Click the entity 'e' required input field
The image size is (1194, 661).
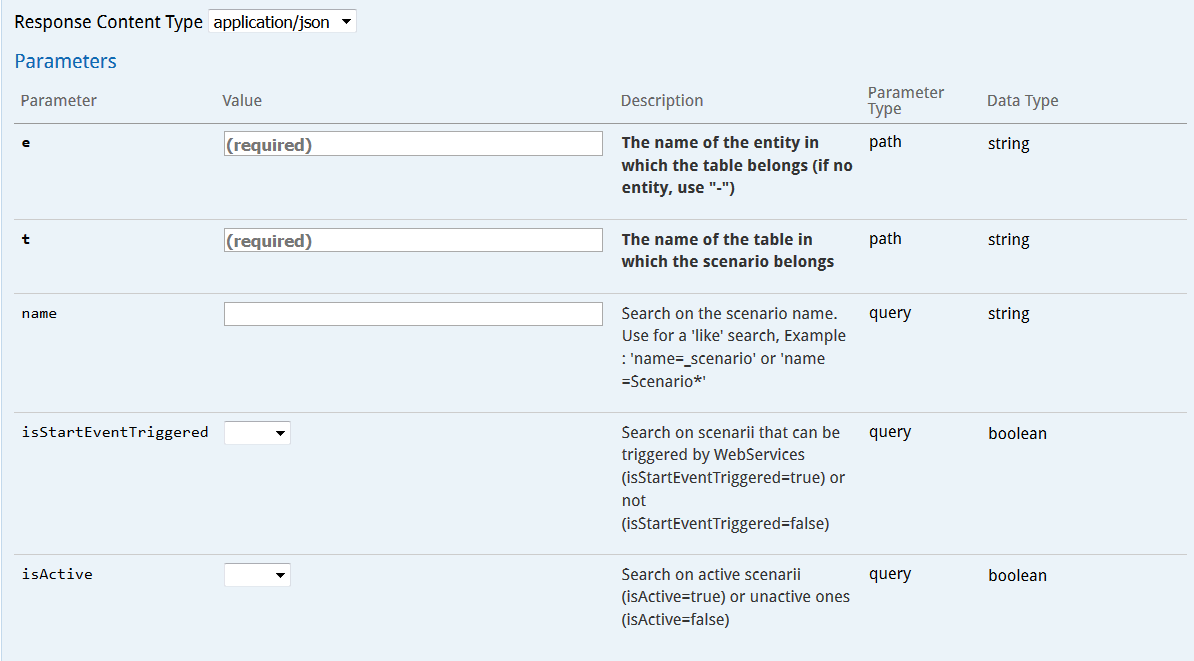pos(413,144)
